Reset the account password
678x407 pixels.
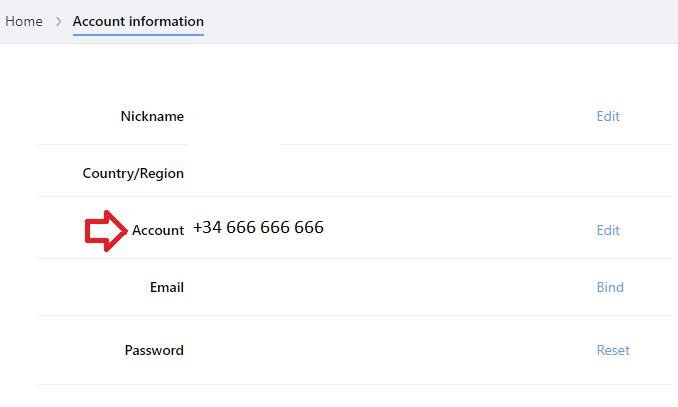613,350
